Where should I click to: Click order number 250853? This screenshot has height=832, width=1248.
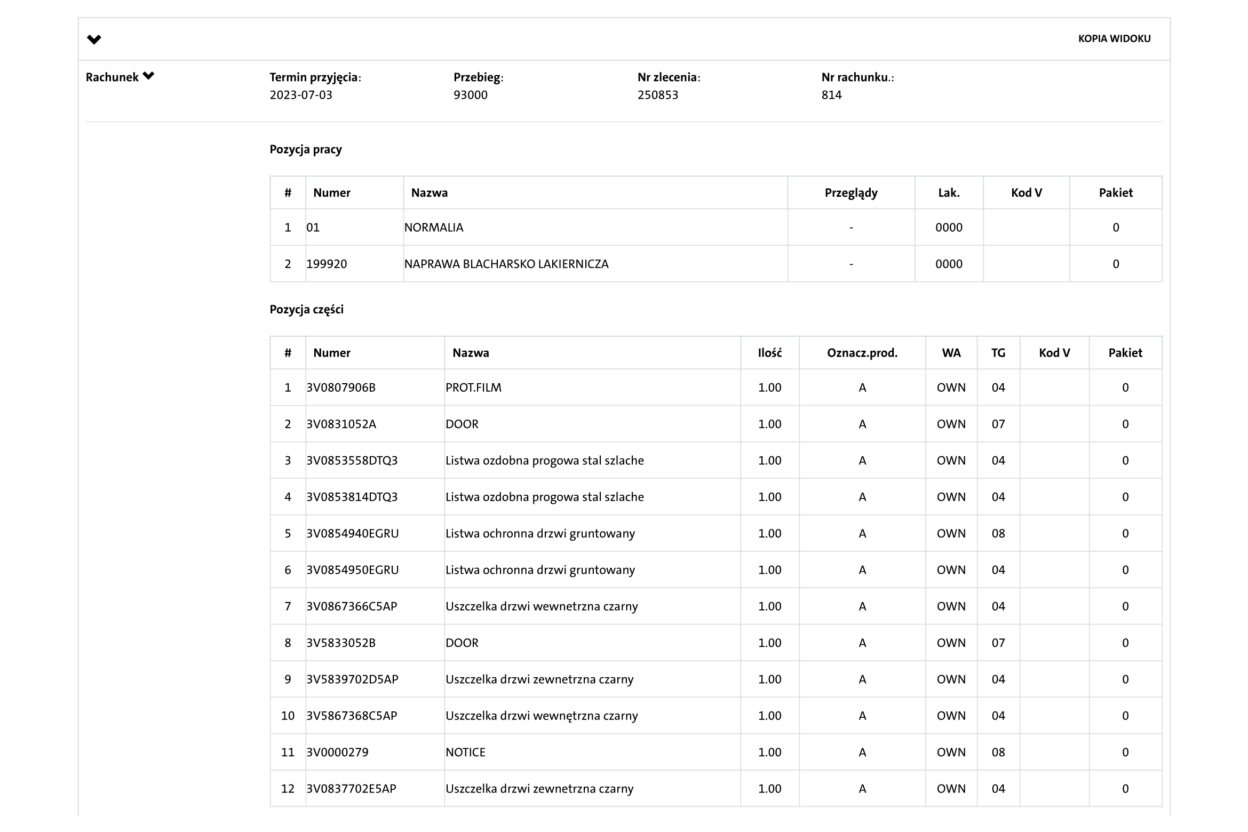pos(657,95)
